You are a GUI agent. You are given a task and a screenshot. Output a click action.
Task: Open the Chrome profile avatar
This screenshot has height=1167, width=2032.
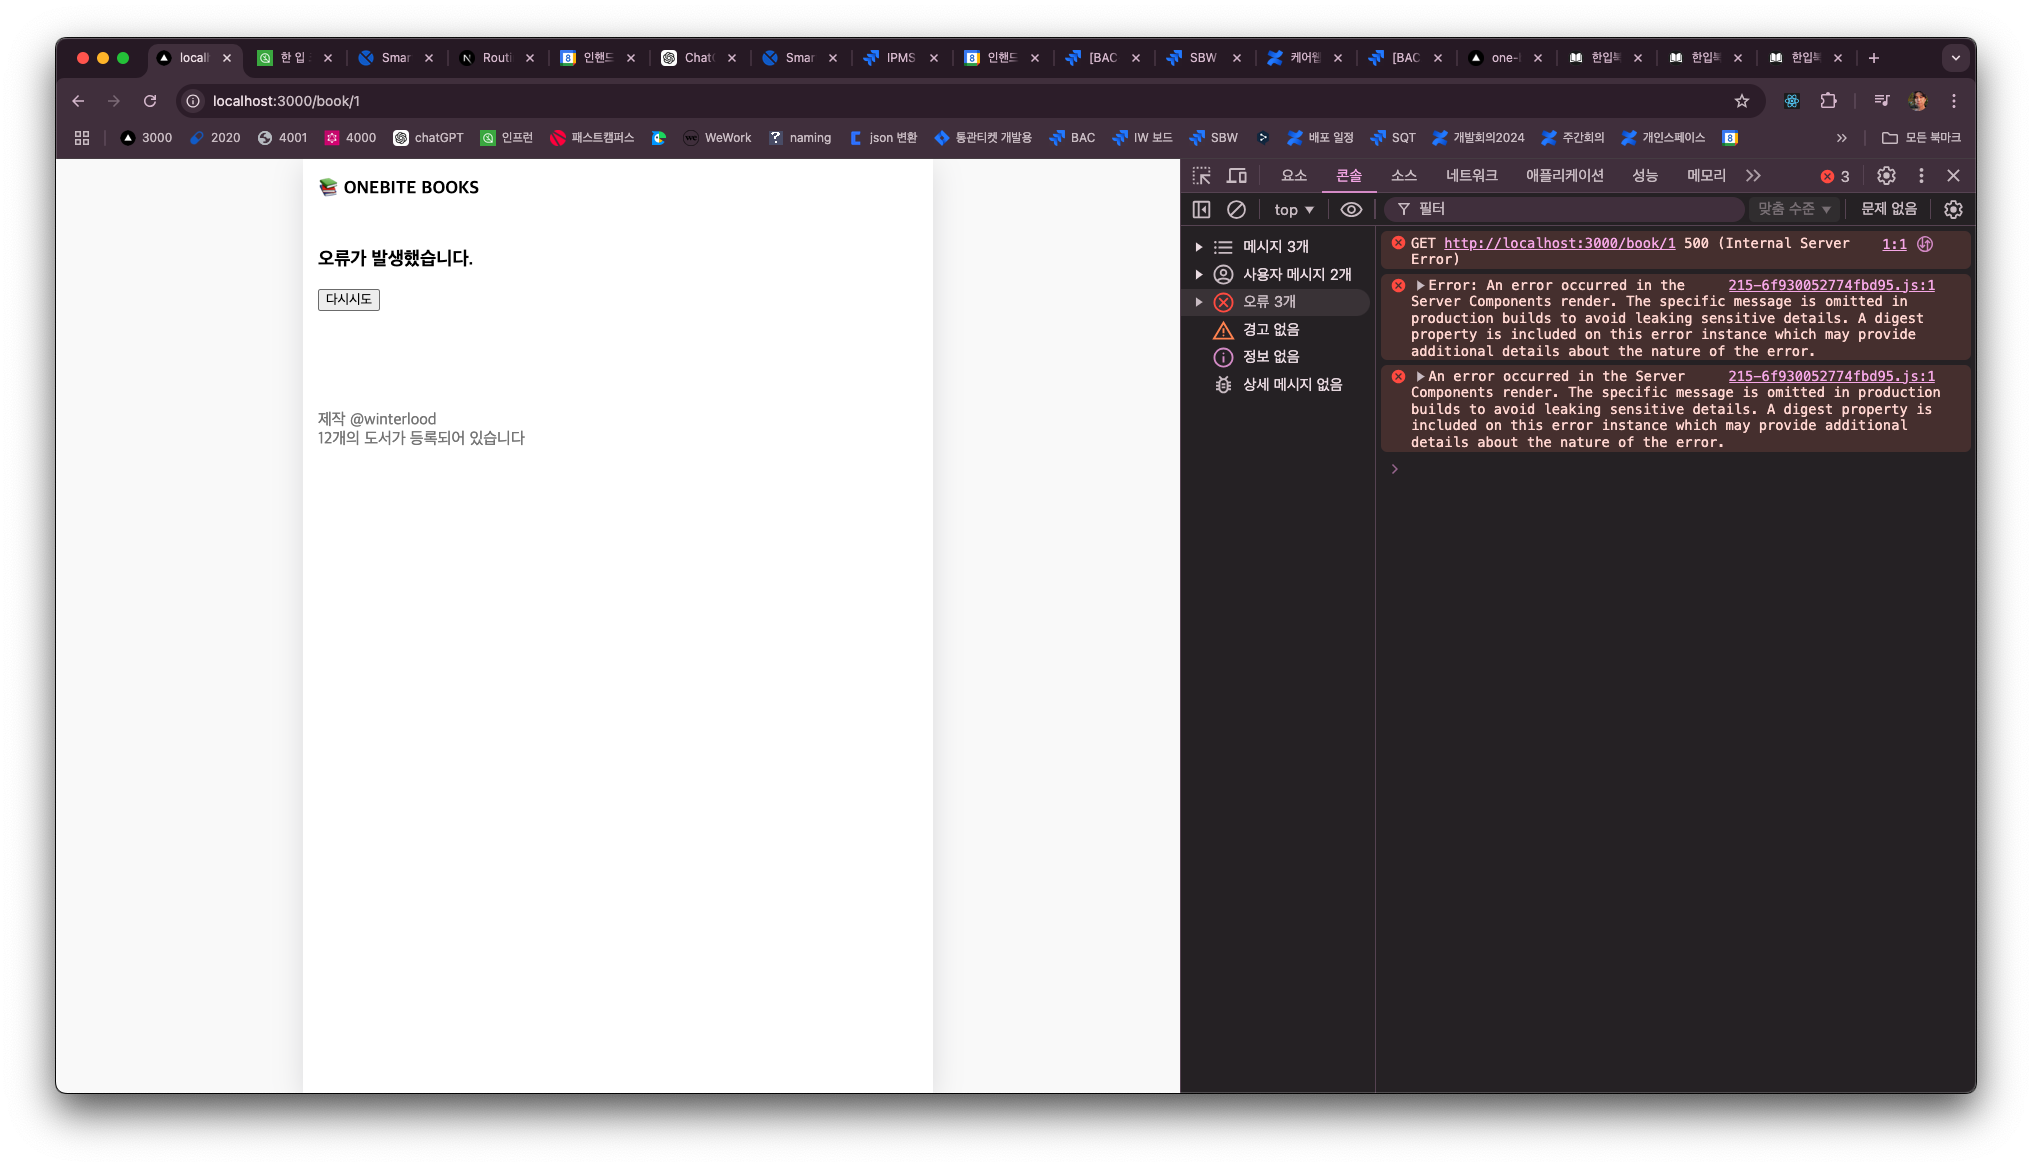[x=1917, y=101]
